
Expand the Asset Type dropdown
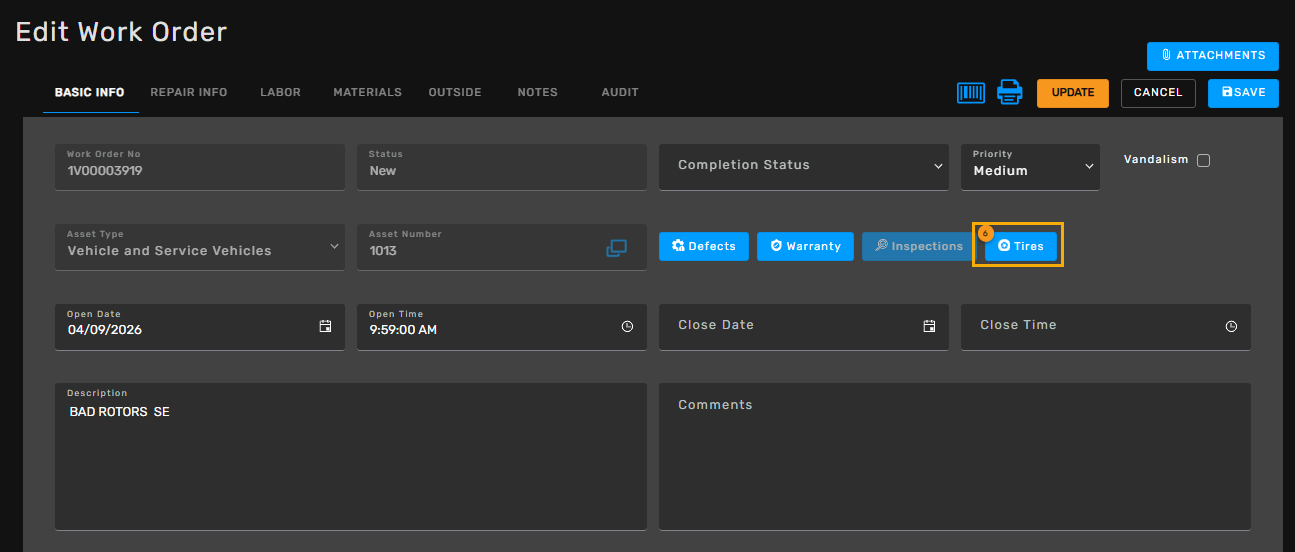coord(200,247)
